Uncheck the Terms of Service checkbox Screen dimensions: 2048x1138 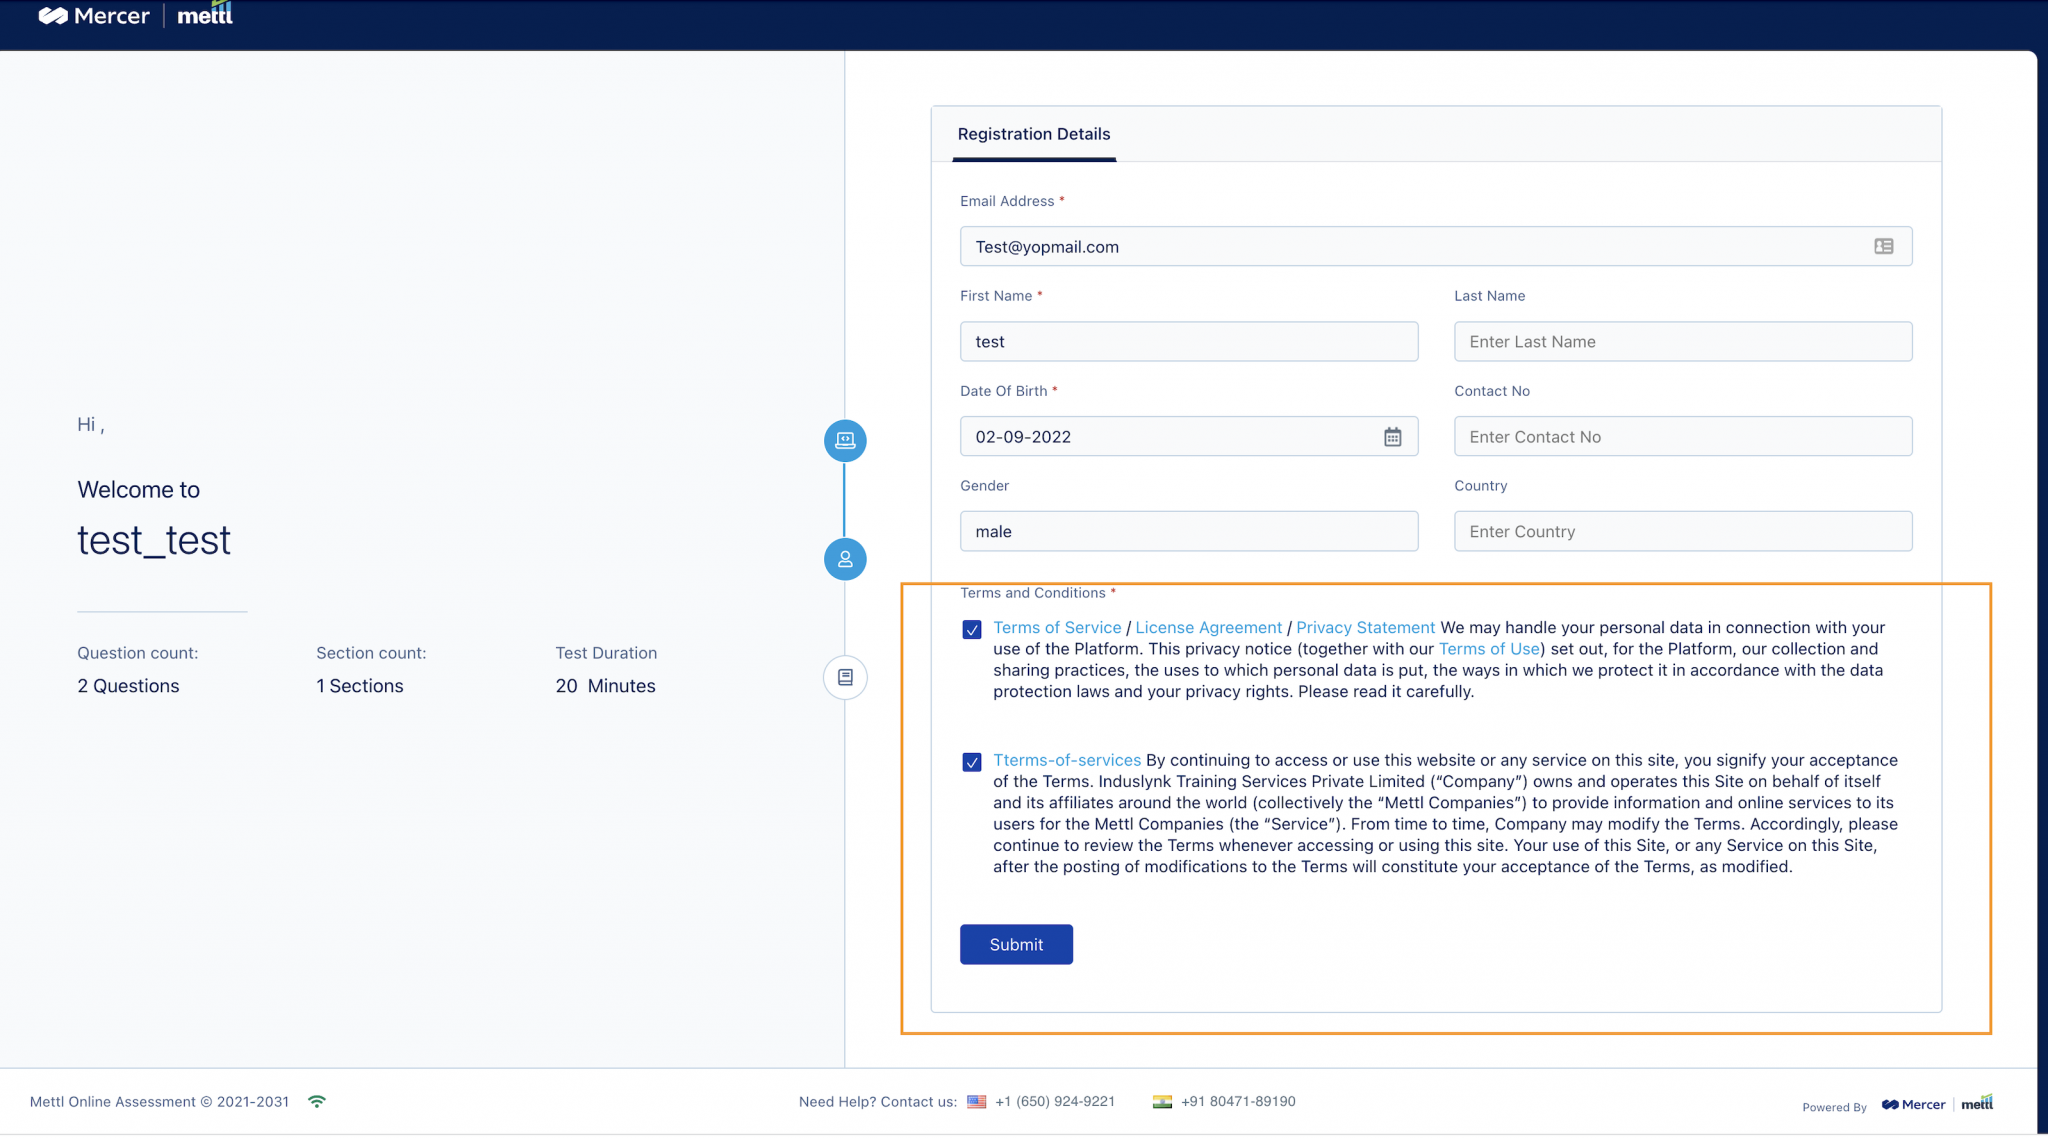tap(971, 629)
